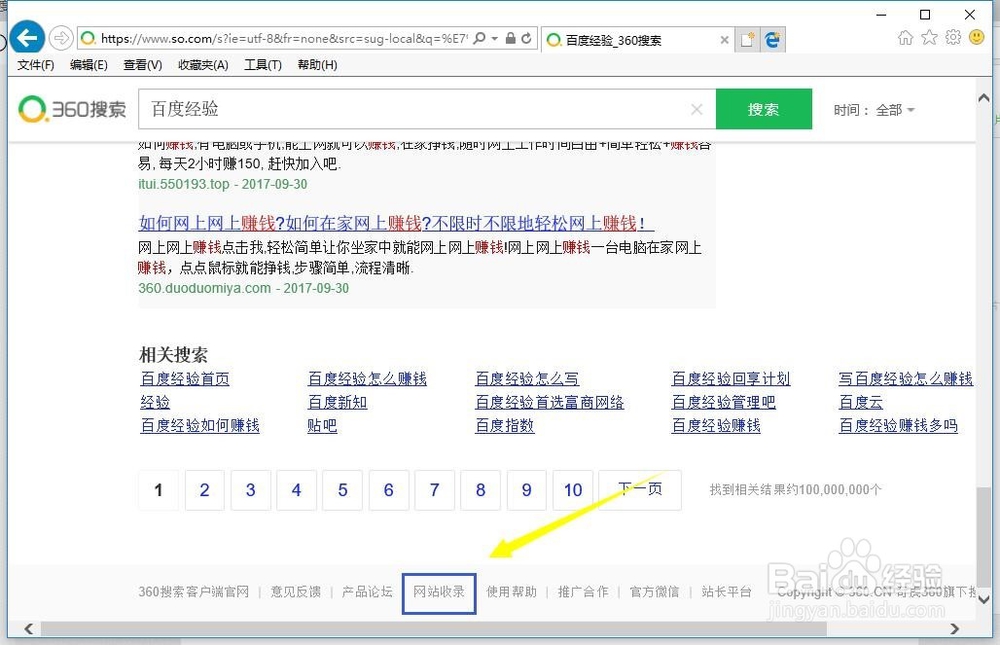This screenshot has height=645, width=1000.
Task: Open related search 百度经验回享计划
Action: coord(731,379)
